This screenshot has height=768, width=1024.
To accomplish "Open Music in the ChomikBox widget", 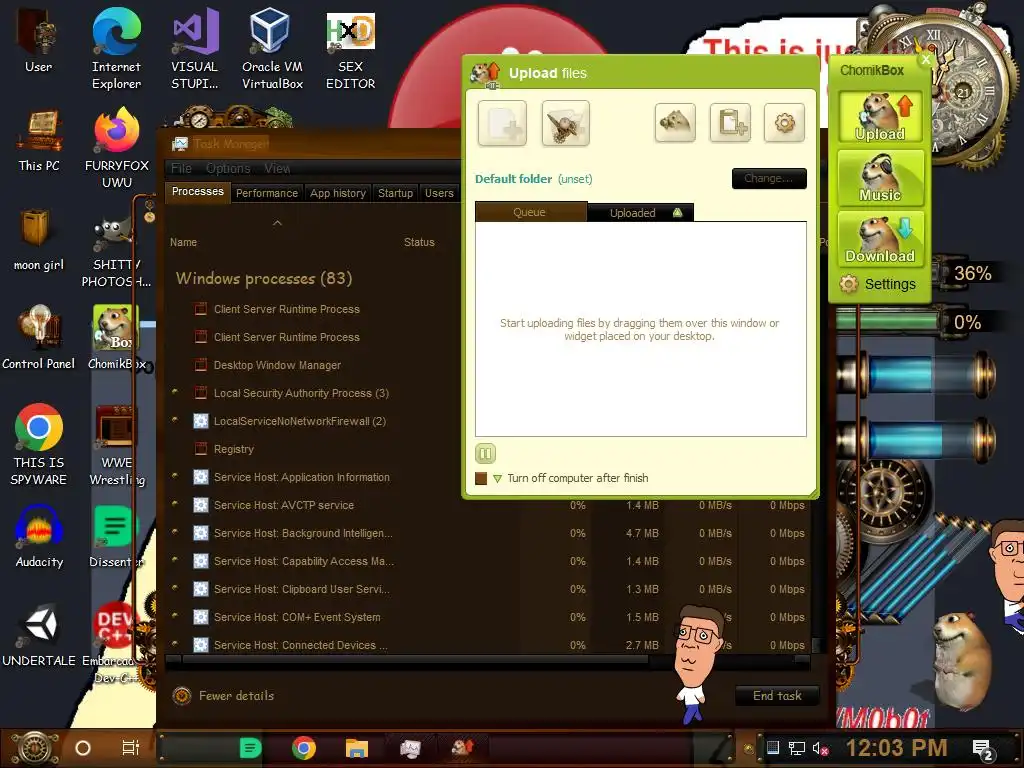I will coord(880,178).
